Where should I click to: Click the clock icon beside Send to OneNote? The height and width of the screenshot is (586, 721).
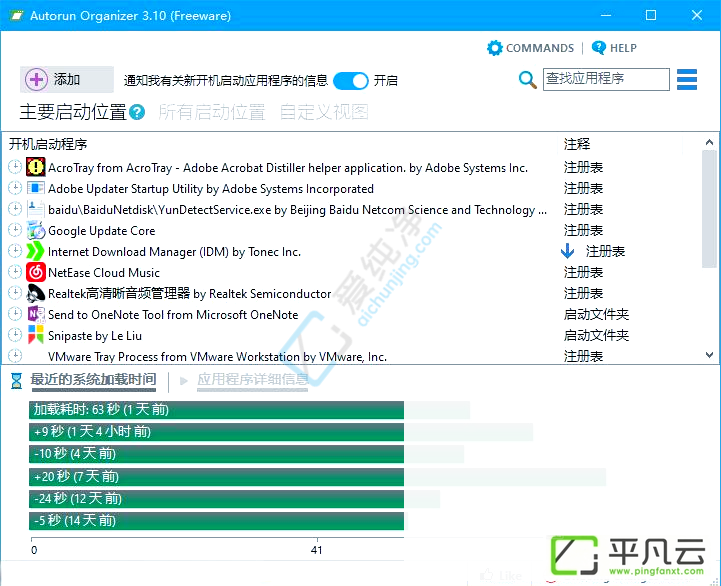point(15,314)
